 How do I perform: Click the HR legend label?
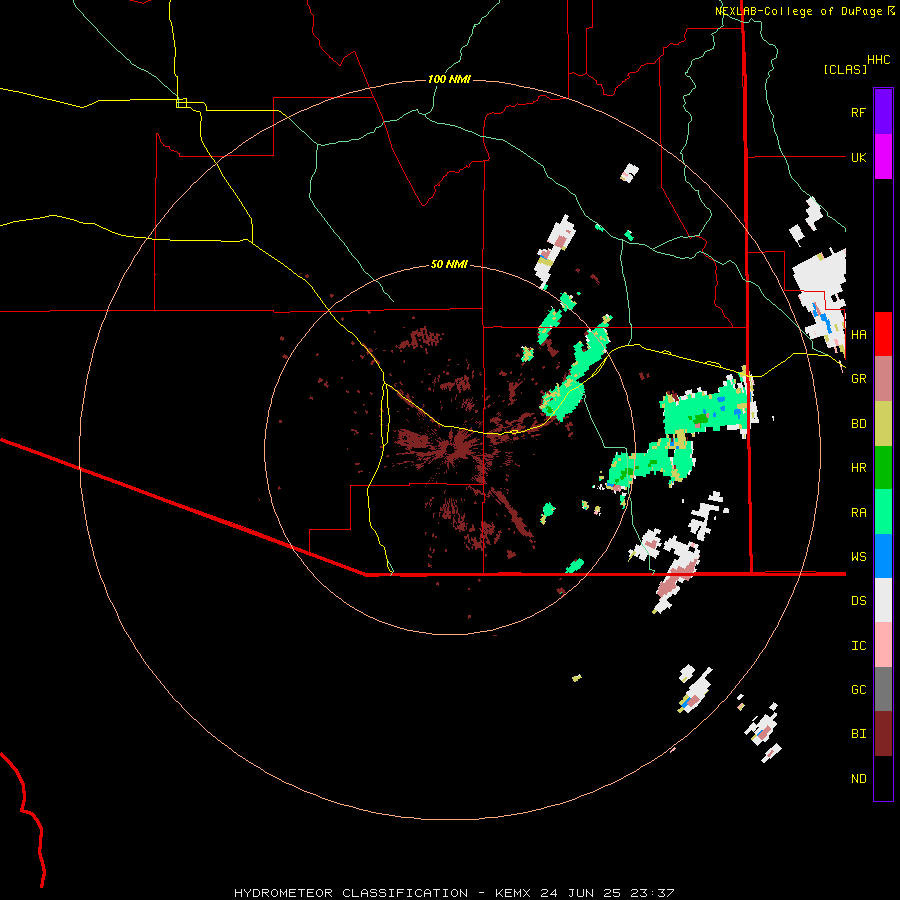858,468
